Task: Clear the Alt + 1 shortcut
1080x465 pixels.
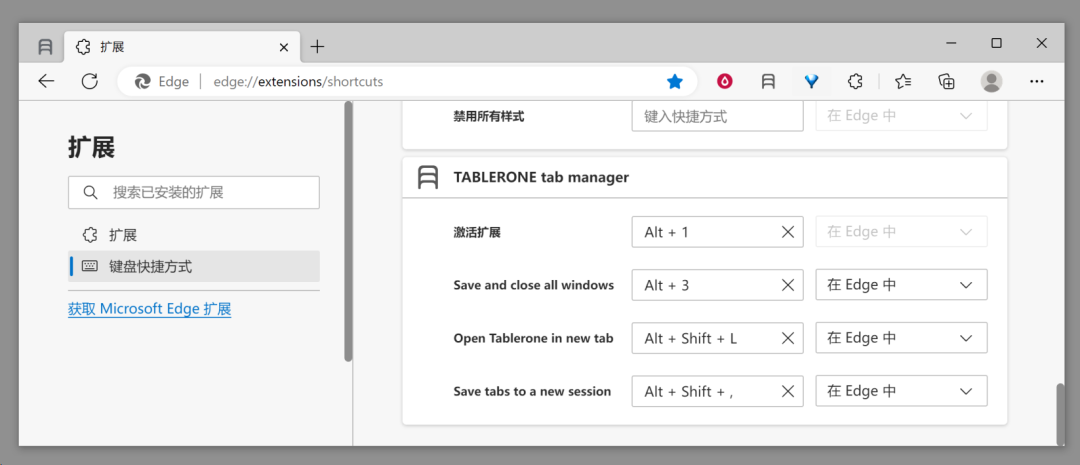Action: click(x=788, y=232)
